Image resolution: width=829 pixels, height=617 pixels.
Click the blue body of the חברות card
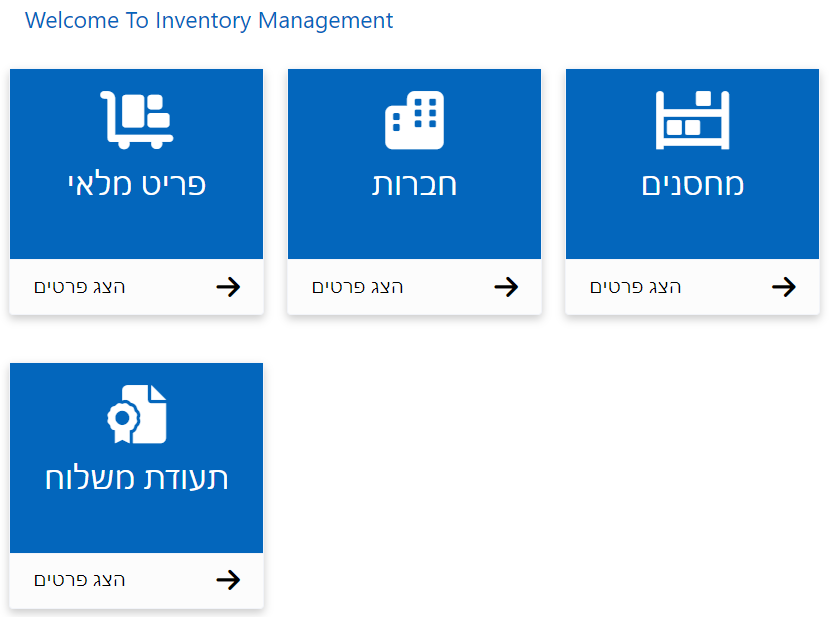tap(414, 230)
